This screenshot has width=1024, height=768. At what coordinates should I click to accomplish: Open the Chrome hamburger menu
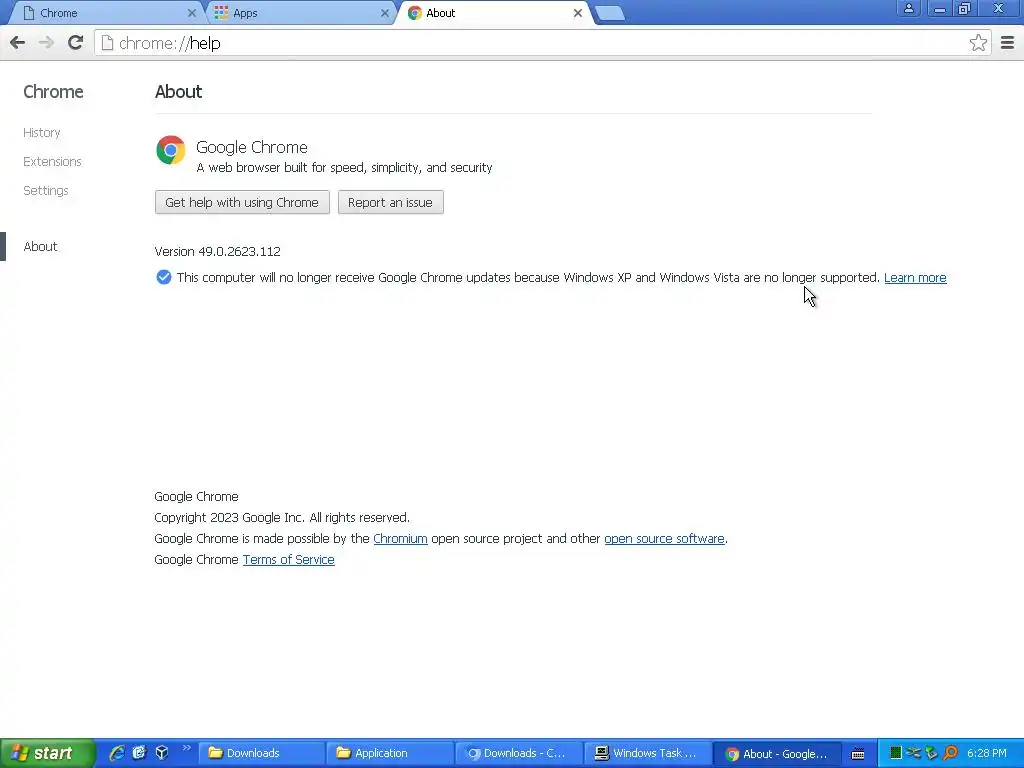tap(1007, 43)
